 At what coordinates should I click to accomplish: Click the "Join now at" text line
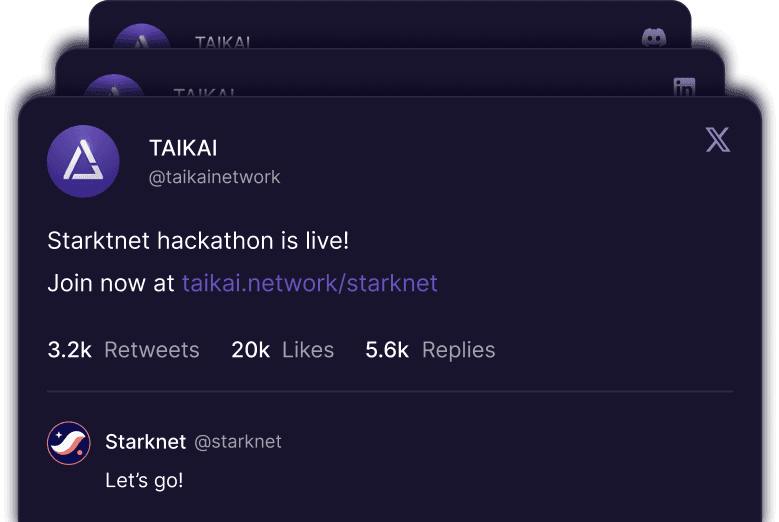point(111,283)
